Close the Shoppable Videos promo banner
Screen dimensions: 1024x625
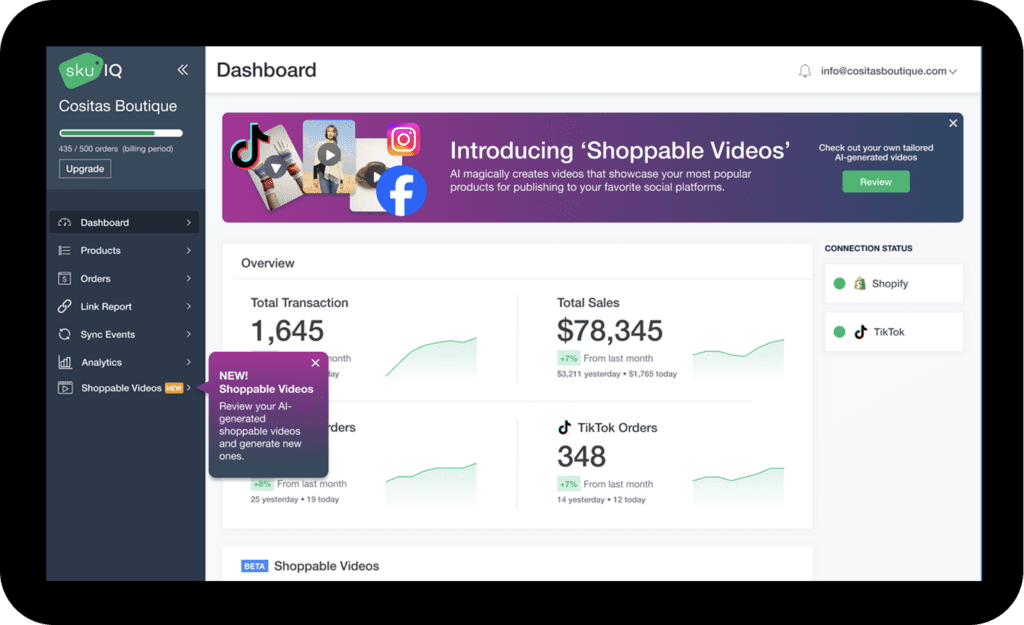(953, 123)
